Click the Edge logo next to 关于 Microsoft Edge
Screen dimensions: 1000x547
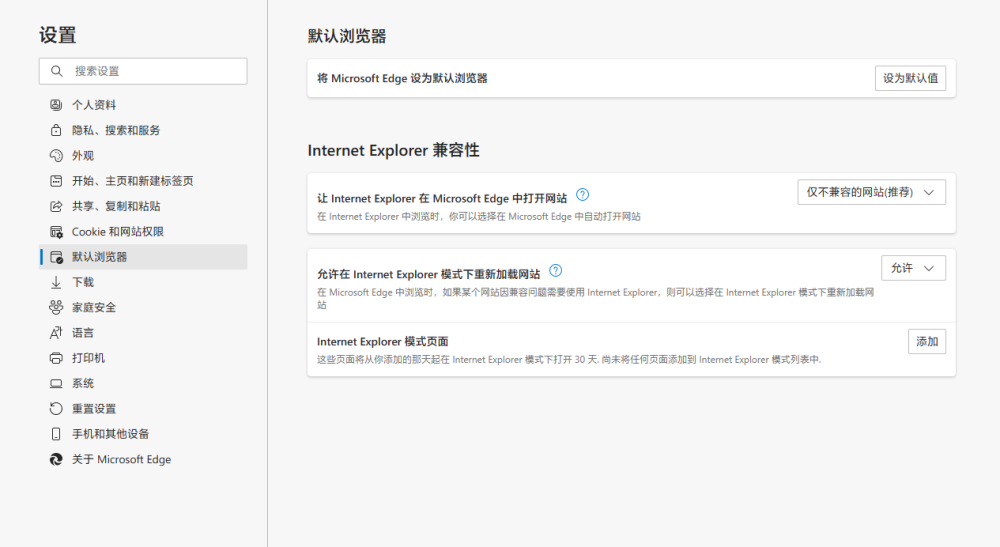[56, 459]
